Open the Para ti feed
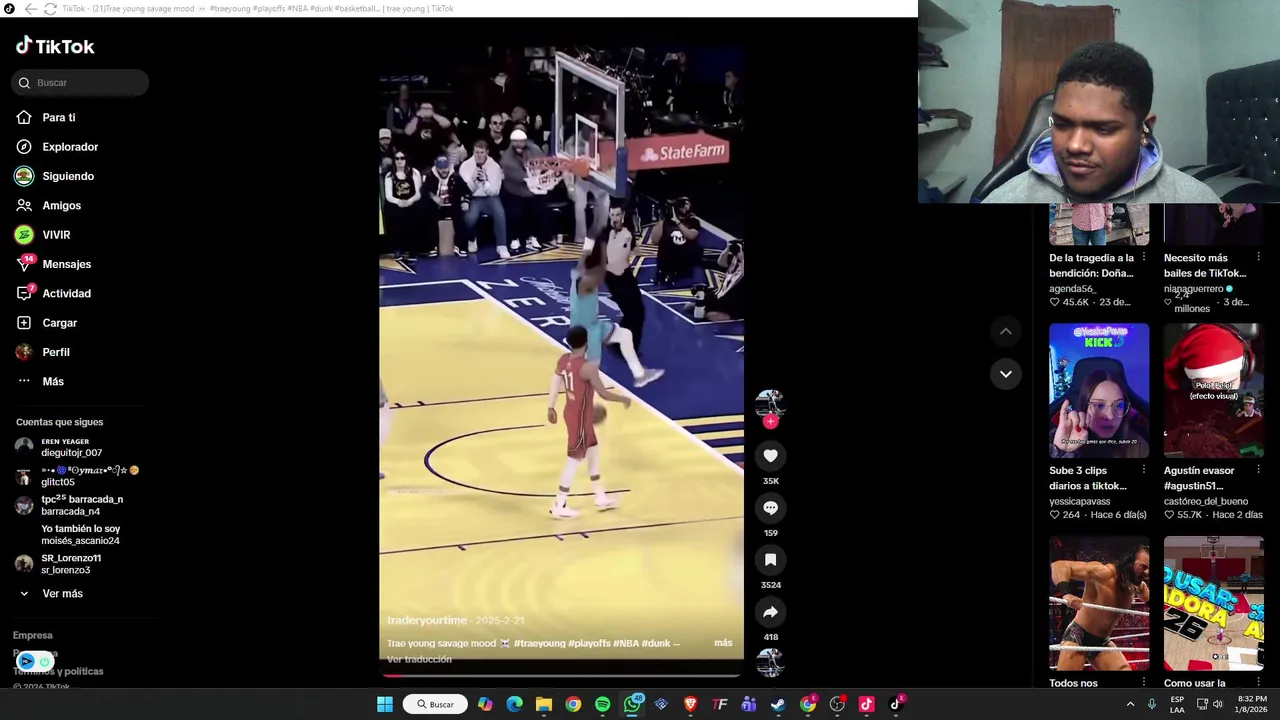 tap(58, 118)
